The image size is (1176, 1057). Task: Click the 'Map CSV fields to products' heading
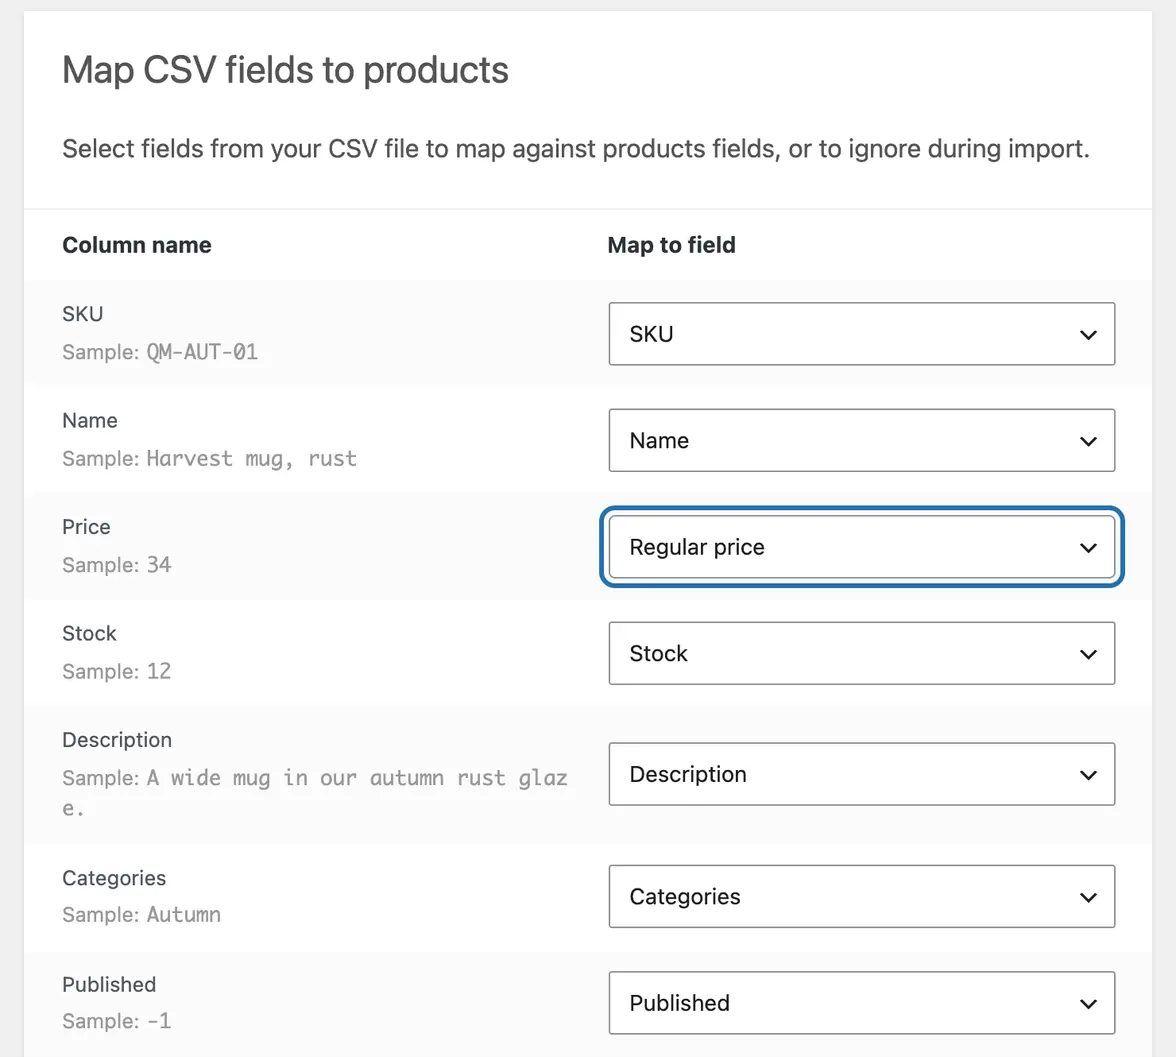(285, 71)
